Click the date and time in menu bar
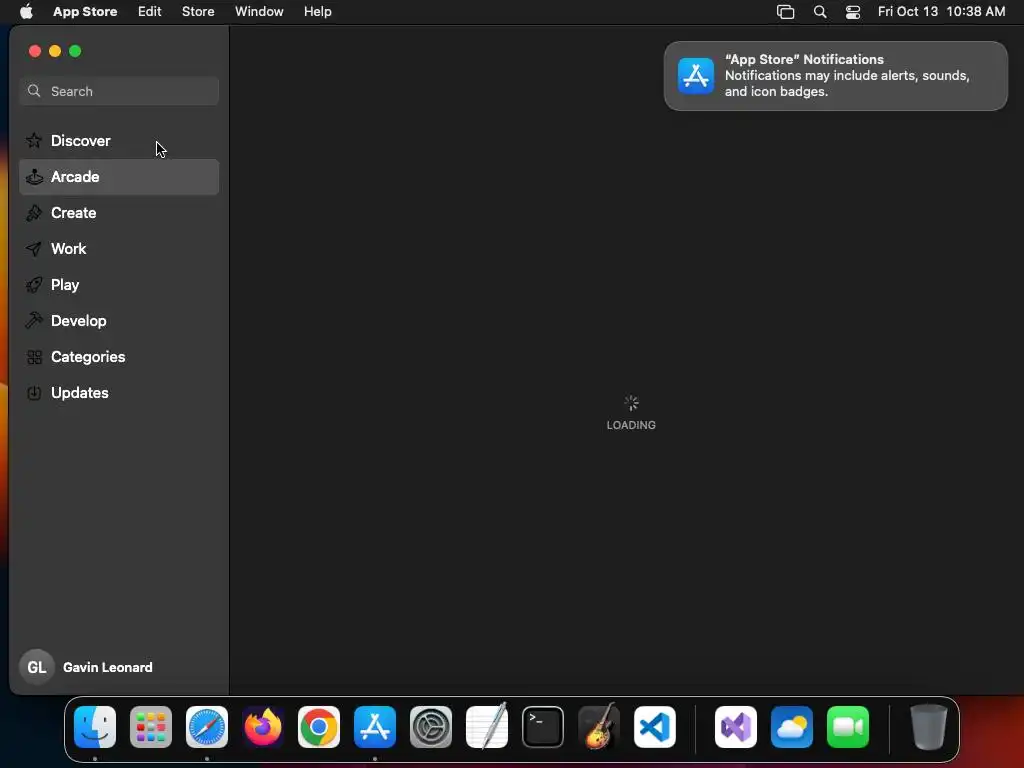This screenshot has height=768, width=1024. point(941,12)
